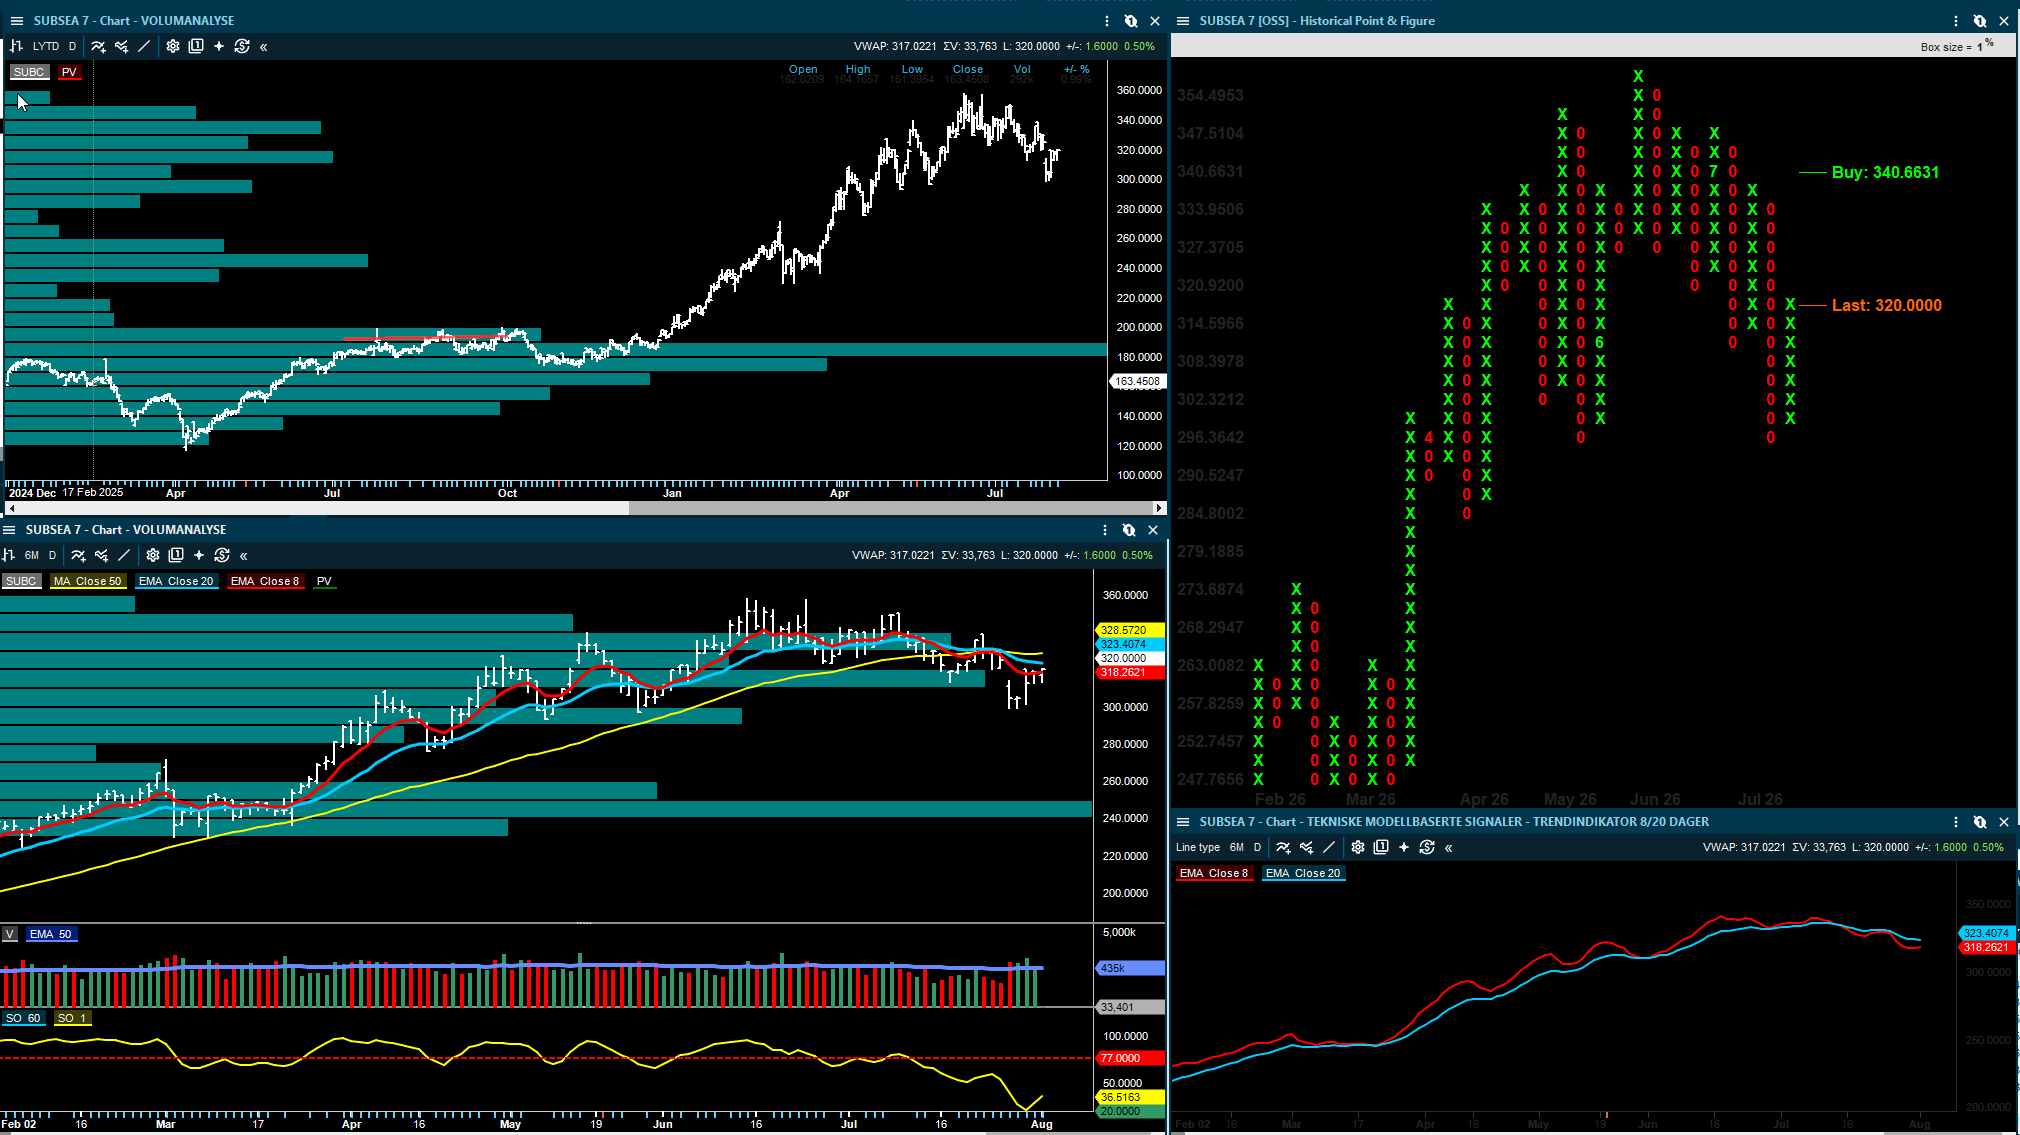Toggle the green PV legend in the lower chart
The width and height of the screenshot is (2020, 1135).
click(x=324, y=581)
